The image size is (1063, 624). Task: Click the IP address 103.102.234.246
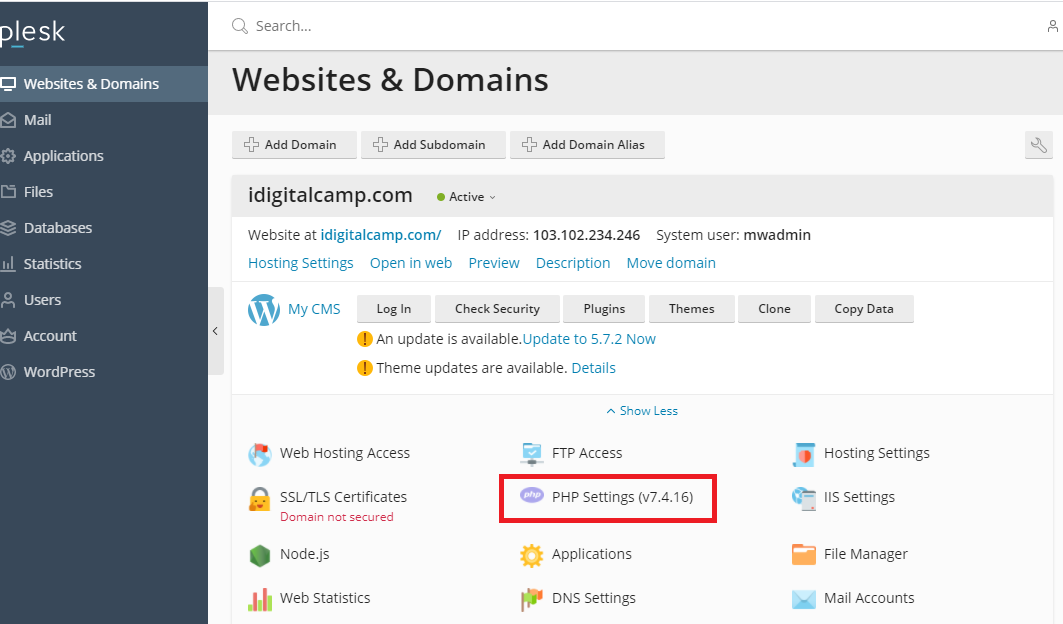(x=586, y=235)
